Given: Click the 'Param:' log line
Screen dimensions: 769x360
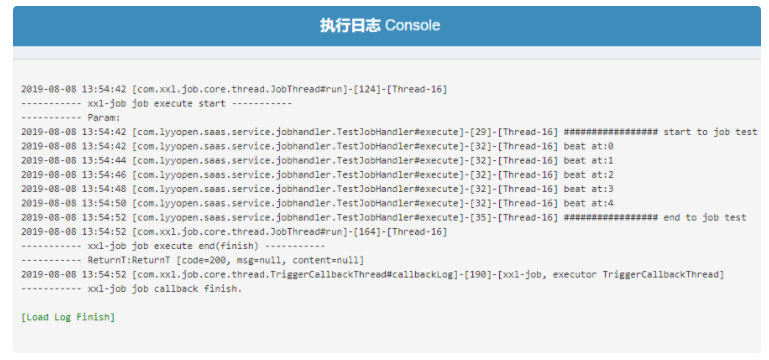Looking at the screenshot, I should (x=71, y=118).
